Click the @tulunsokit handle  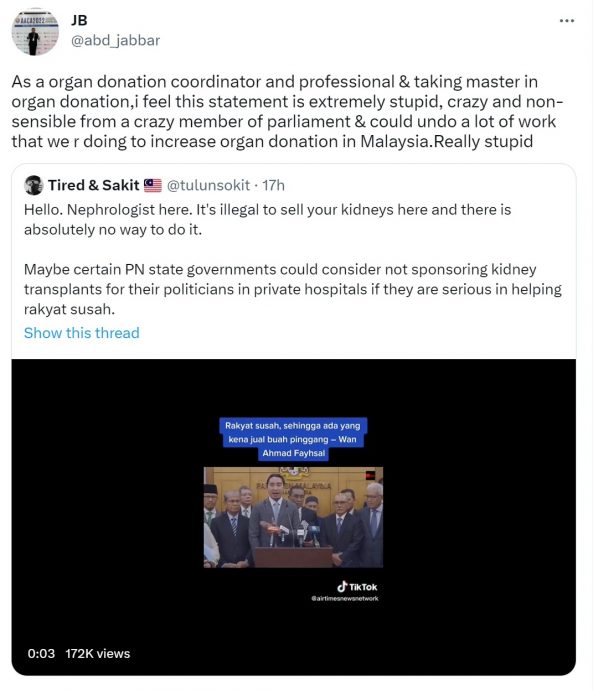[208, 185]
